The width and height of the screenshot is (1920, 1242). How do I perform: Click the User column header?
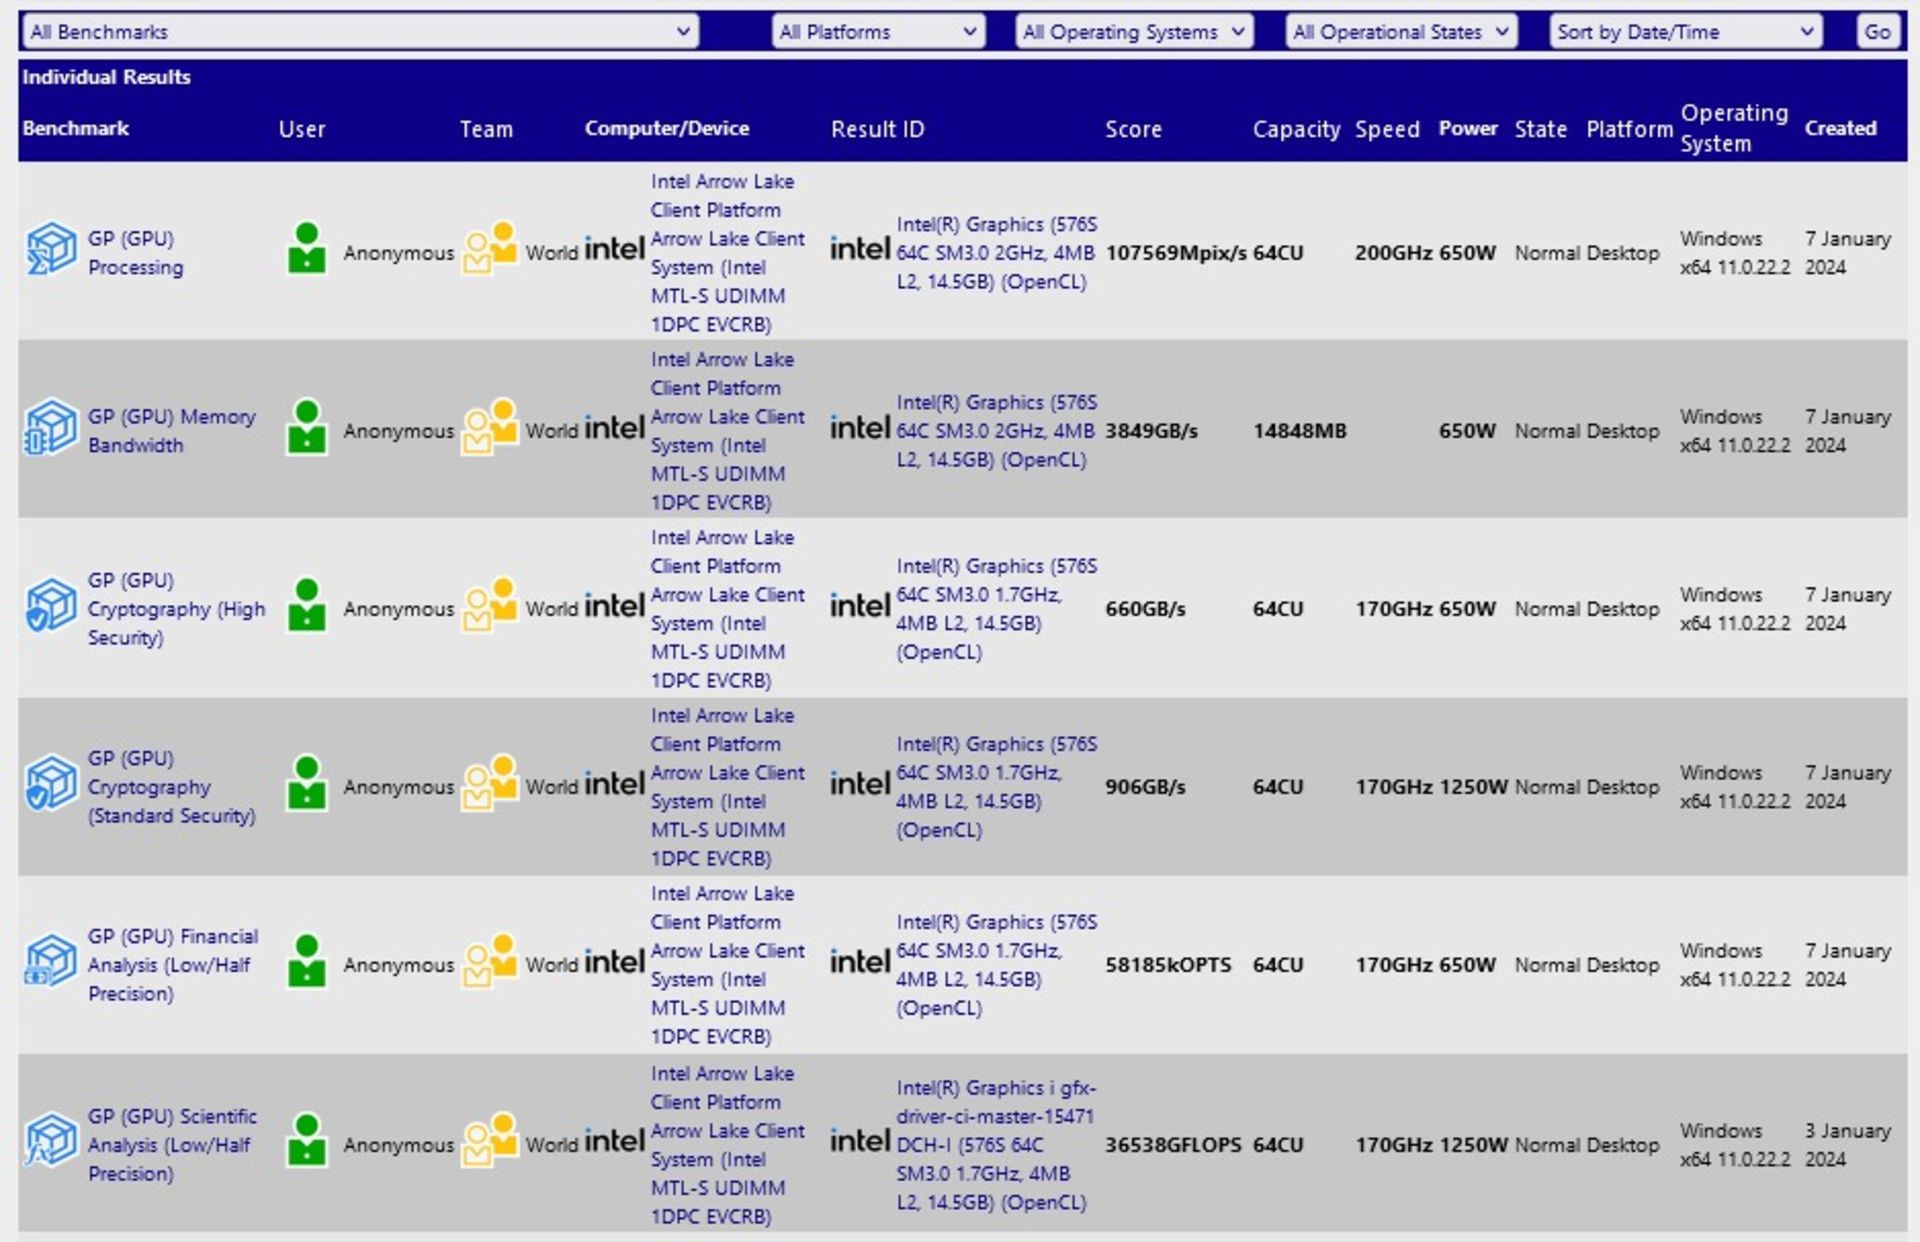[302, 129]
